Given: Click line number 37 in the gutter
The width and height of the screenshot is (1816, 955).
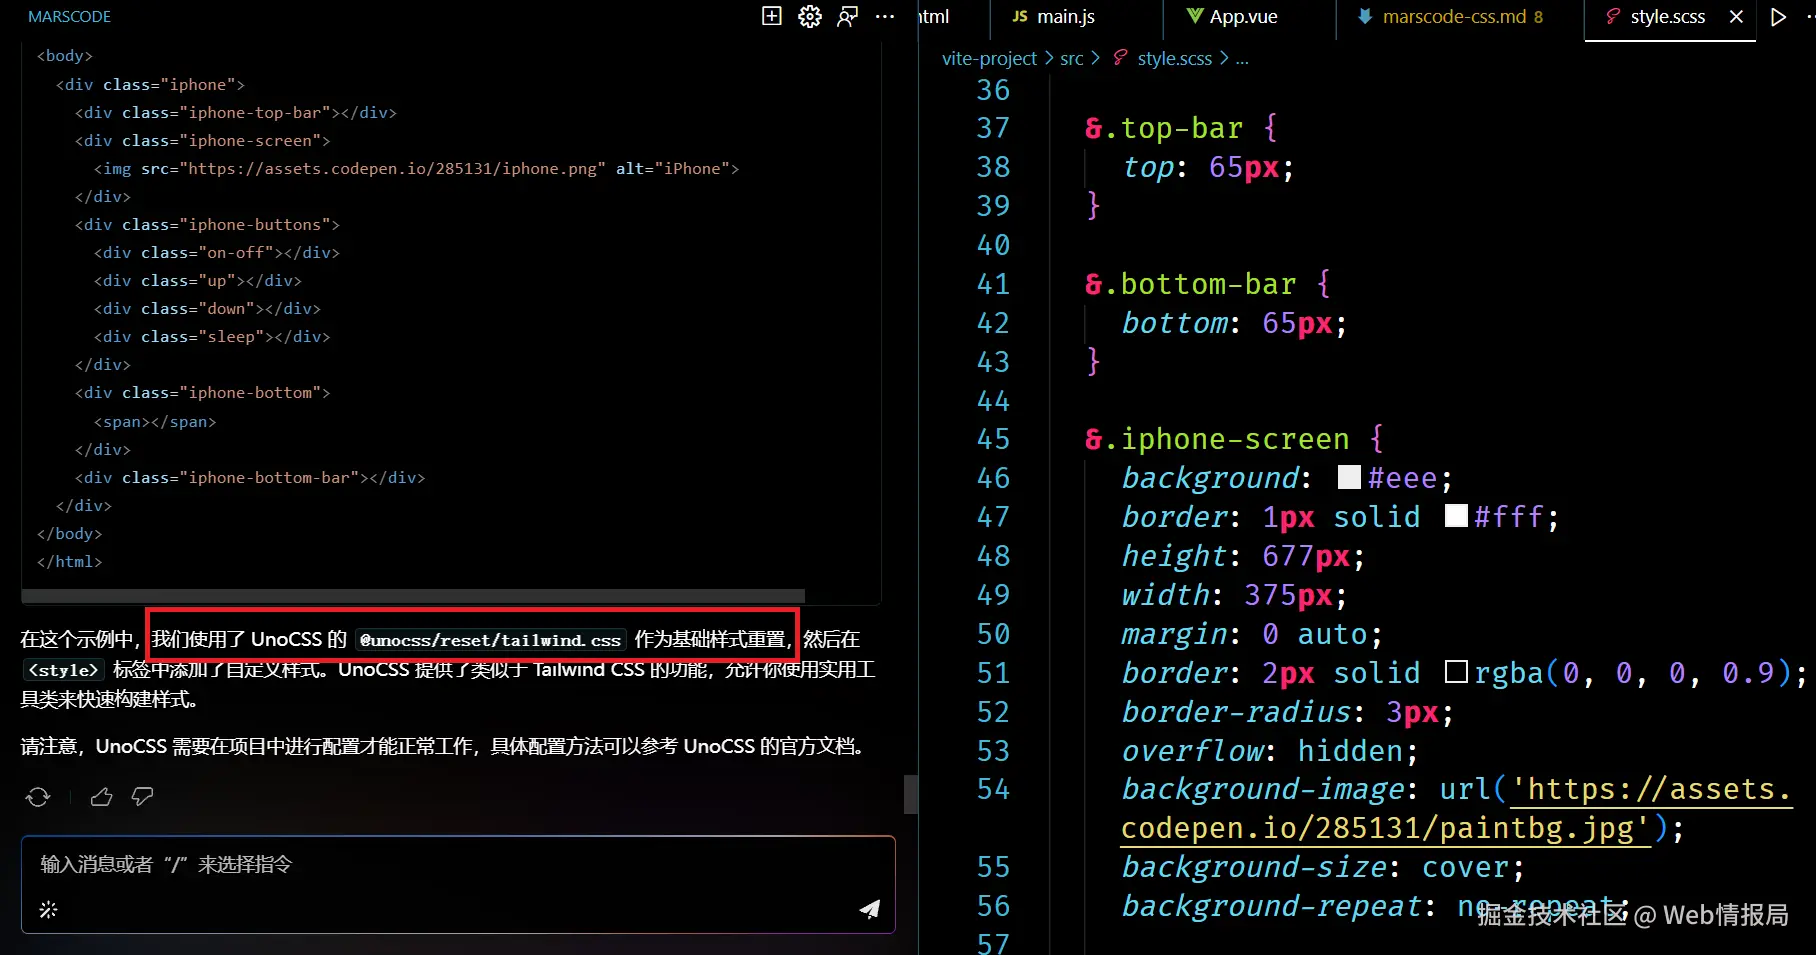Looking at the screenshot, I should tap(993, 128).
